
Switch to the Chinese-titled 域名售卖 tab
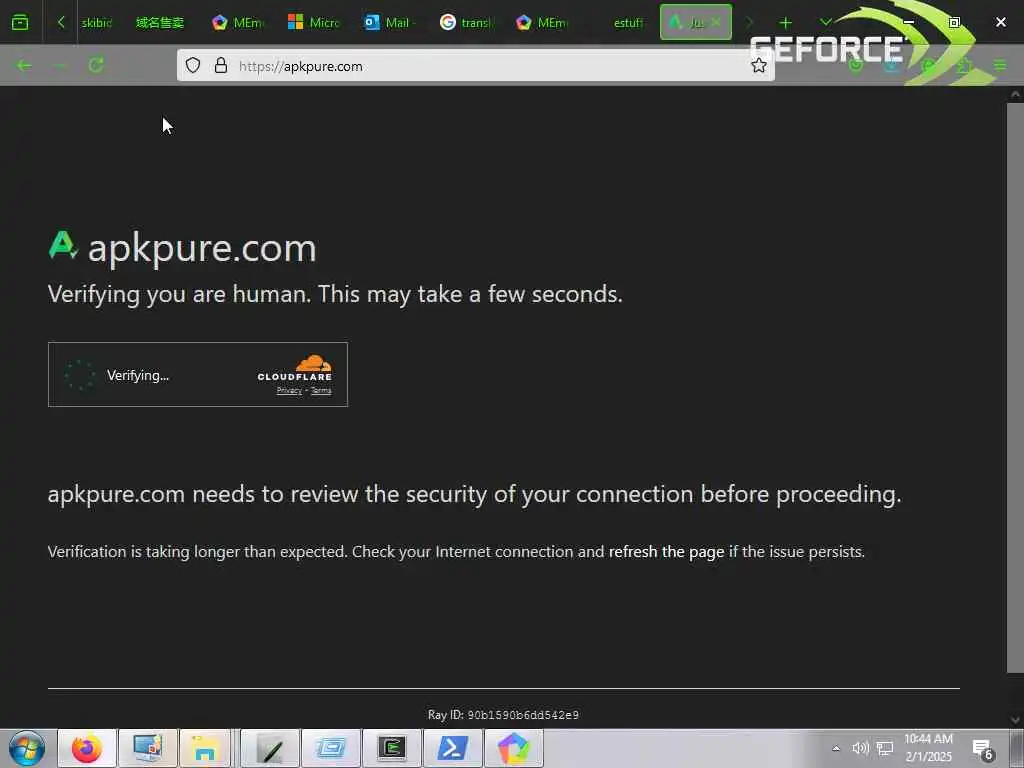(159, 23)
